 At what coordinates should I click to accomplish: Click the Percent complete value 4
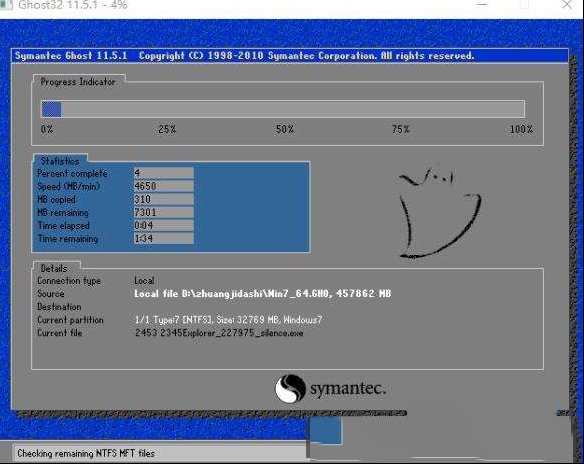tap(164, 173)
